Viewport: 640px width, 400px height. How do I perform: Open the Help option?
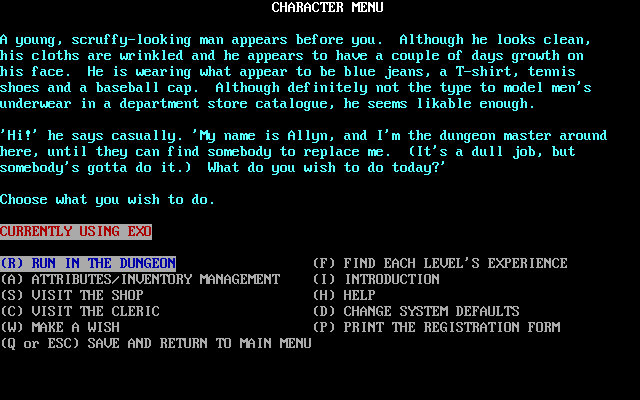[x=344, y=295]
